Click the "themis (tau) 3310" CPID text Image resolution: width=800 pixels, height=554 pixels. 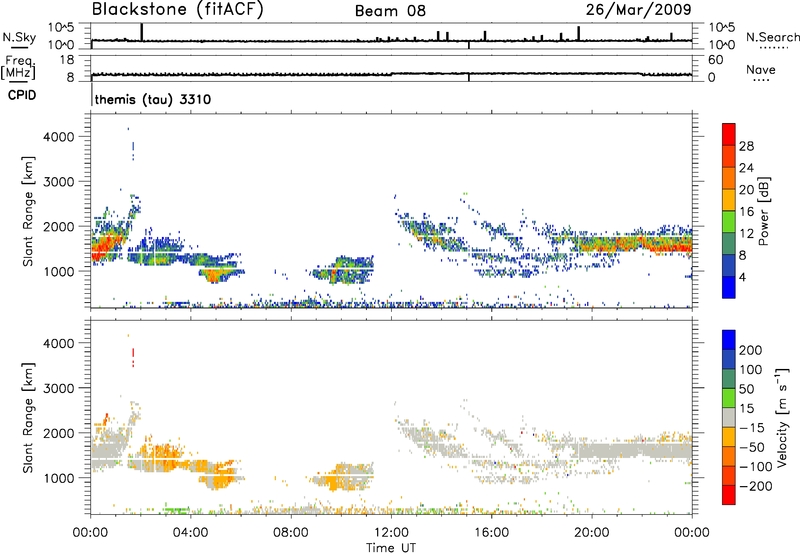click(153, 99)
